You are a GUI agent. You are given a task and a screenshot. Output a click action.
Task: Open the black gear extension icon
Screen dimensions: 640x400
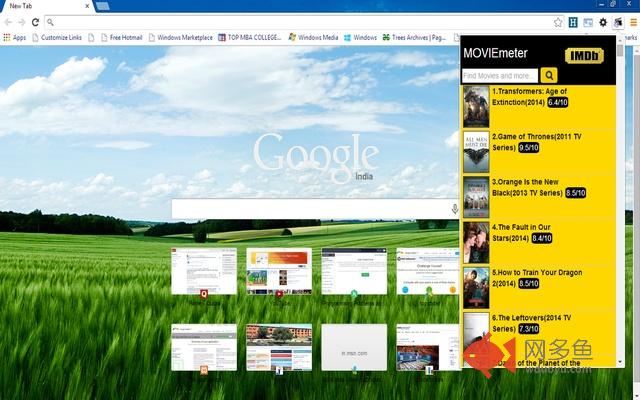pyautogui.click(x=603, y=22)
